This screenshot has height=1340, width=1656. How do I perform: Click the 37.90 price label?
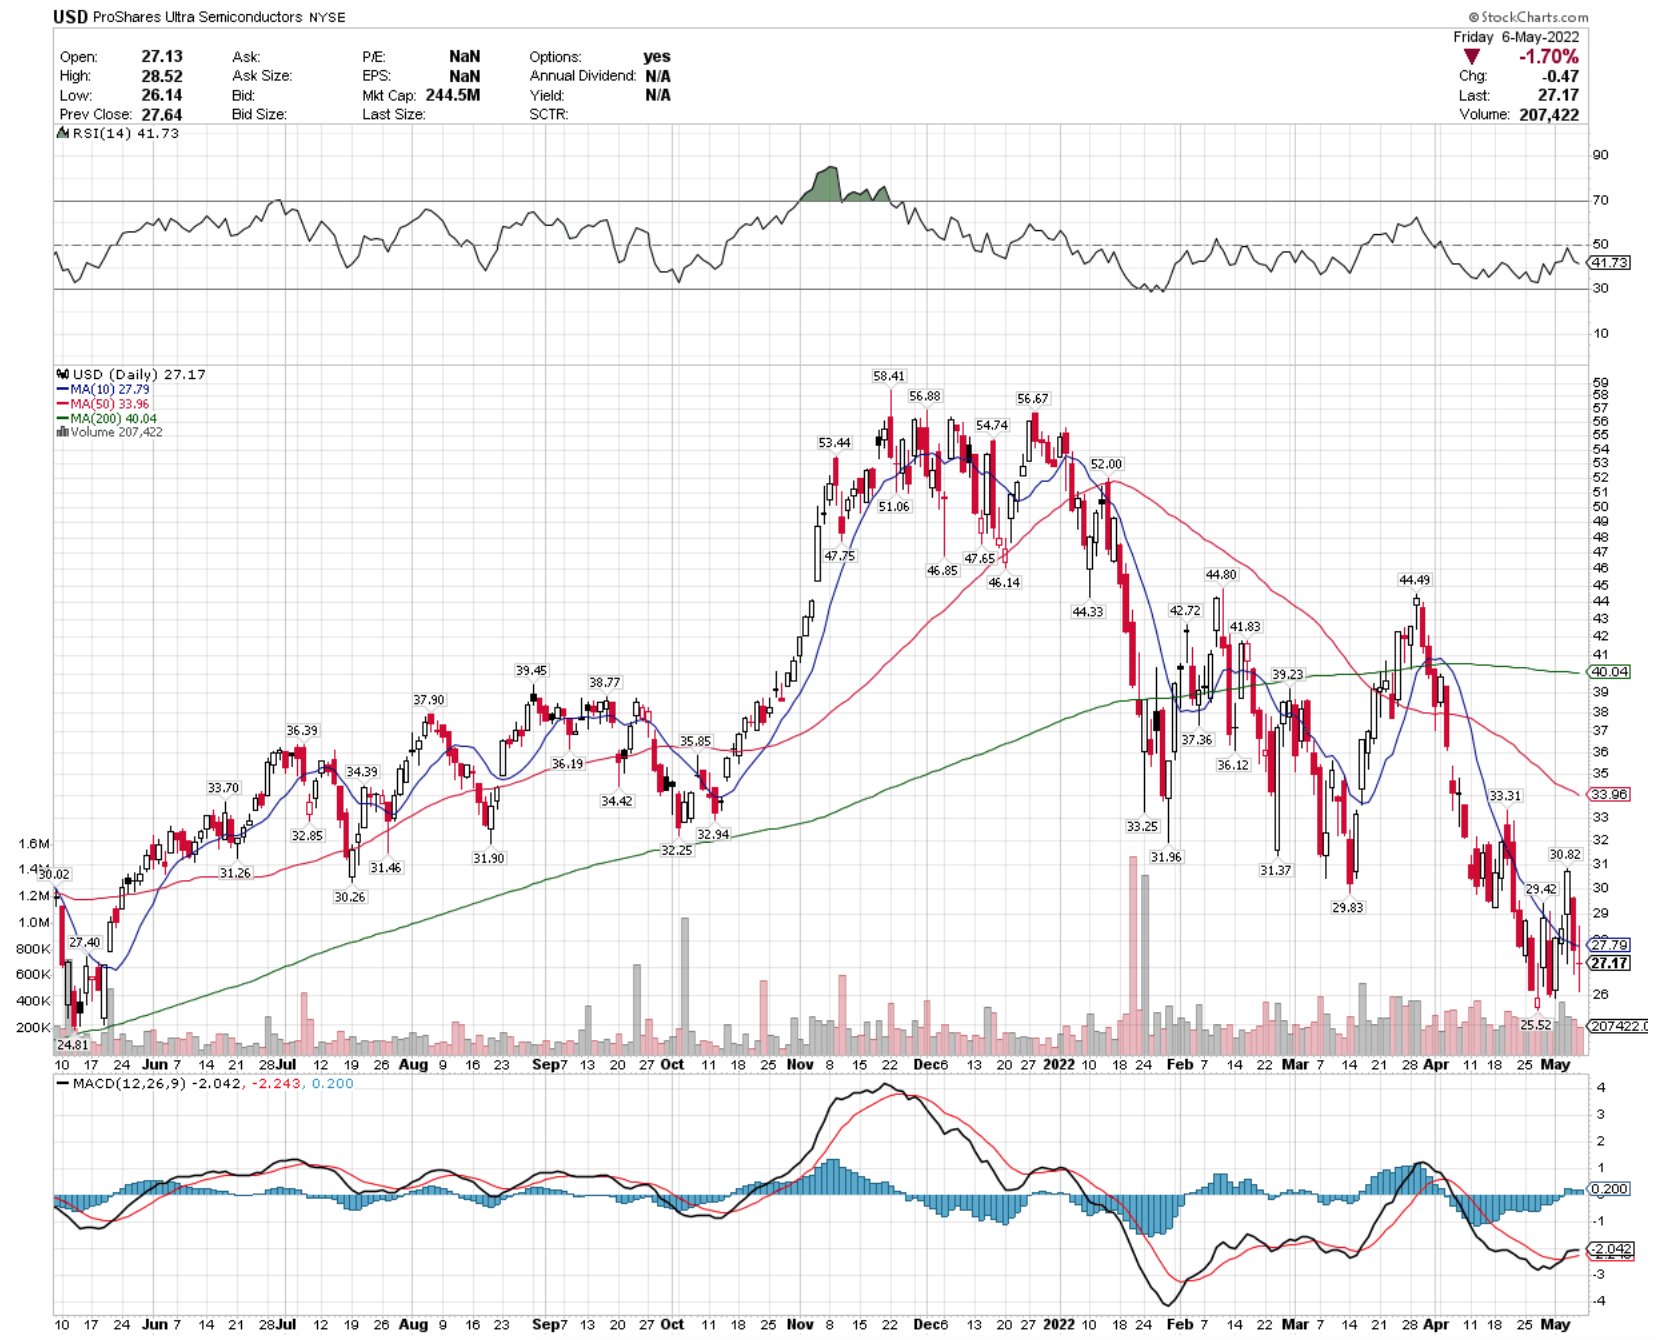tap(429, 700)
